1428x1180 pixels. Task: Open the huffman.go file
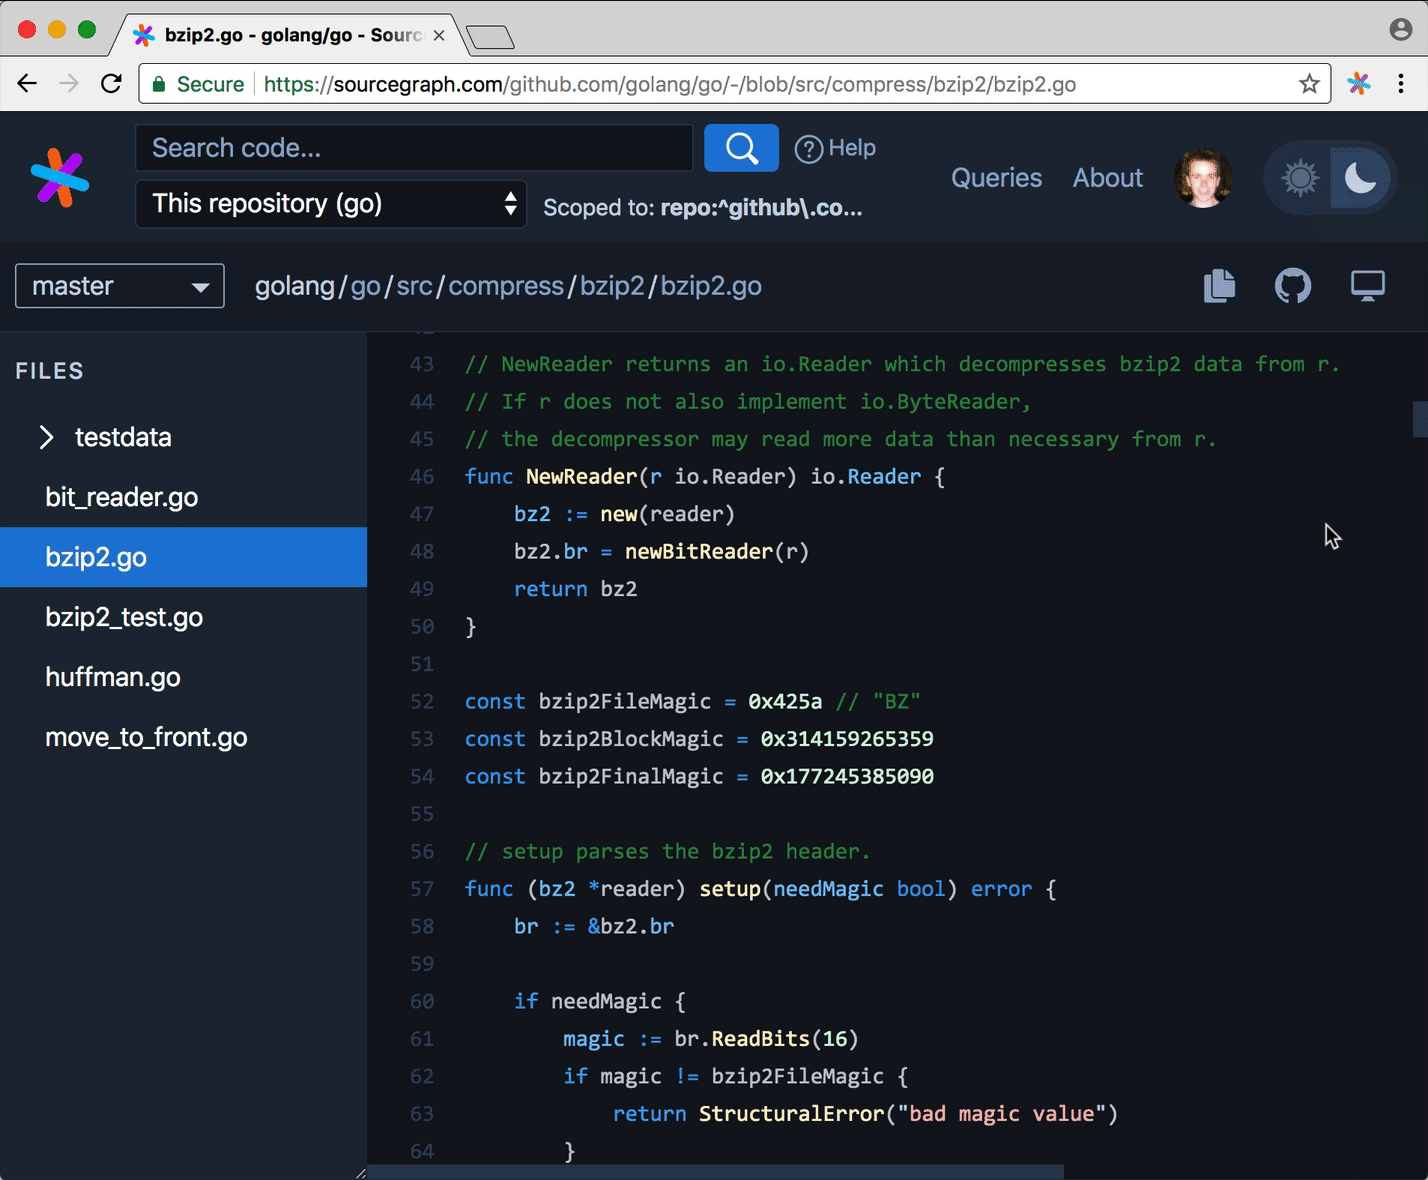click(x=112, y=677)
